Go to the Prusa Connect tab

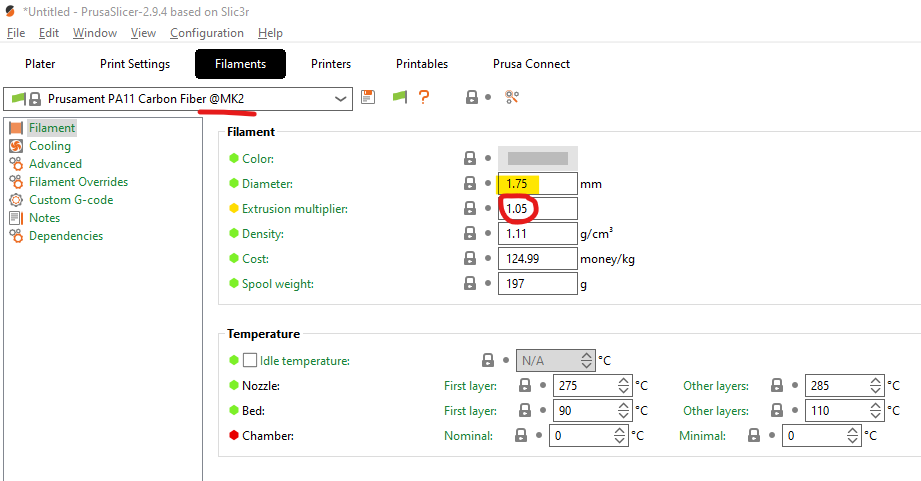click(531, 64)
